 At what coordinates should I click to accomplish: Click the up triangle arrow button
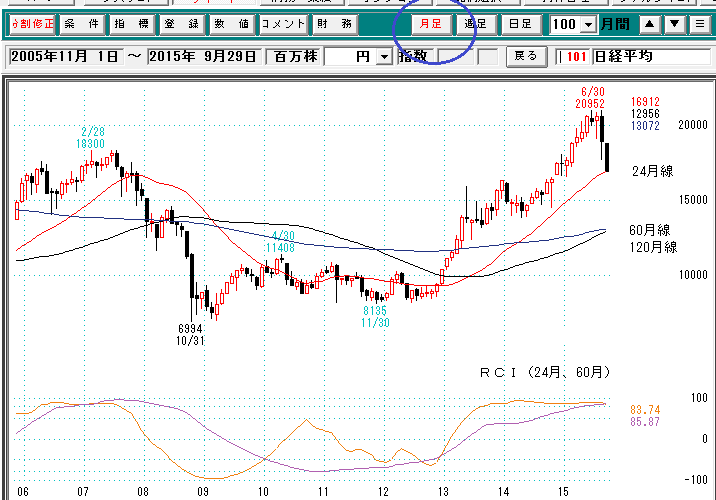click(x=650, y=23)
